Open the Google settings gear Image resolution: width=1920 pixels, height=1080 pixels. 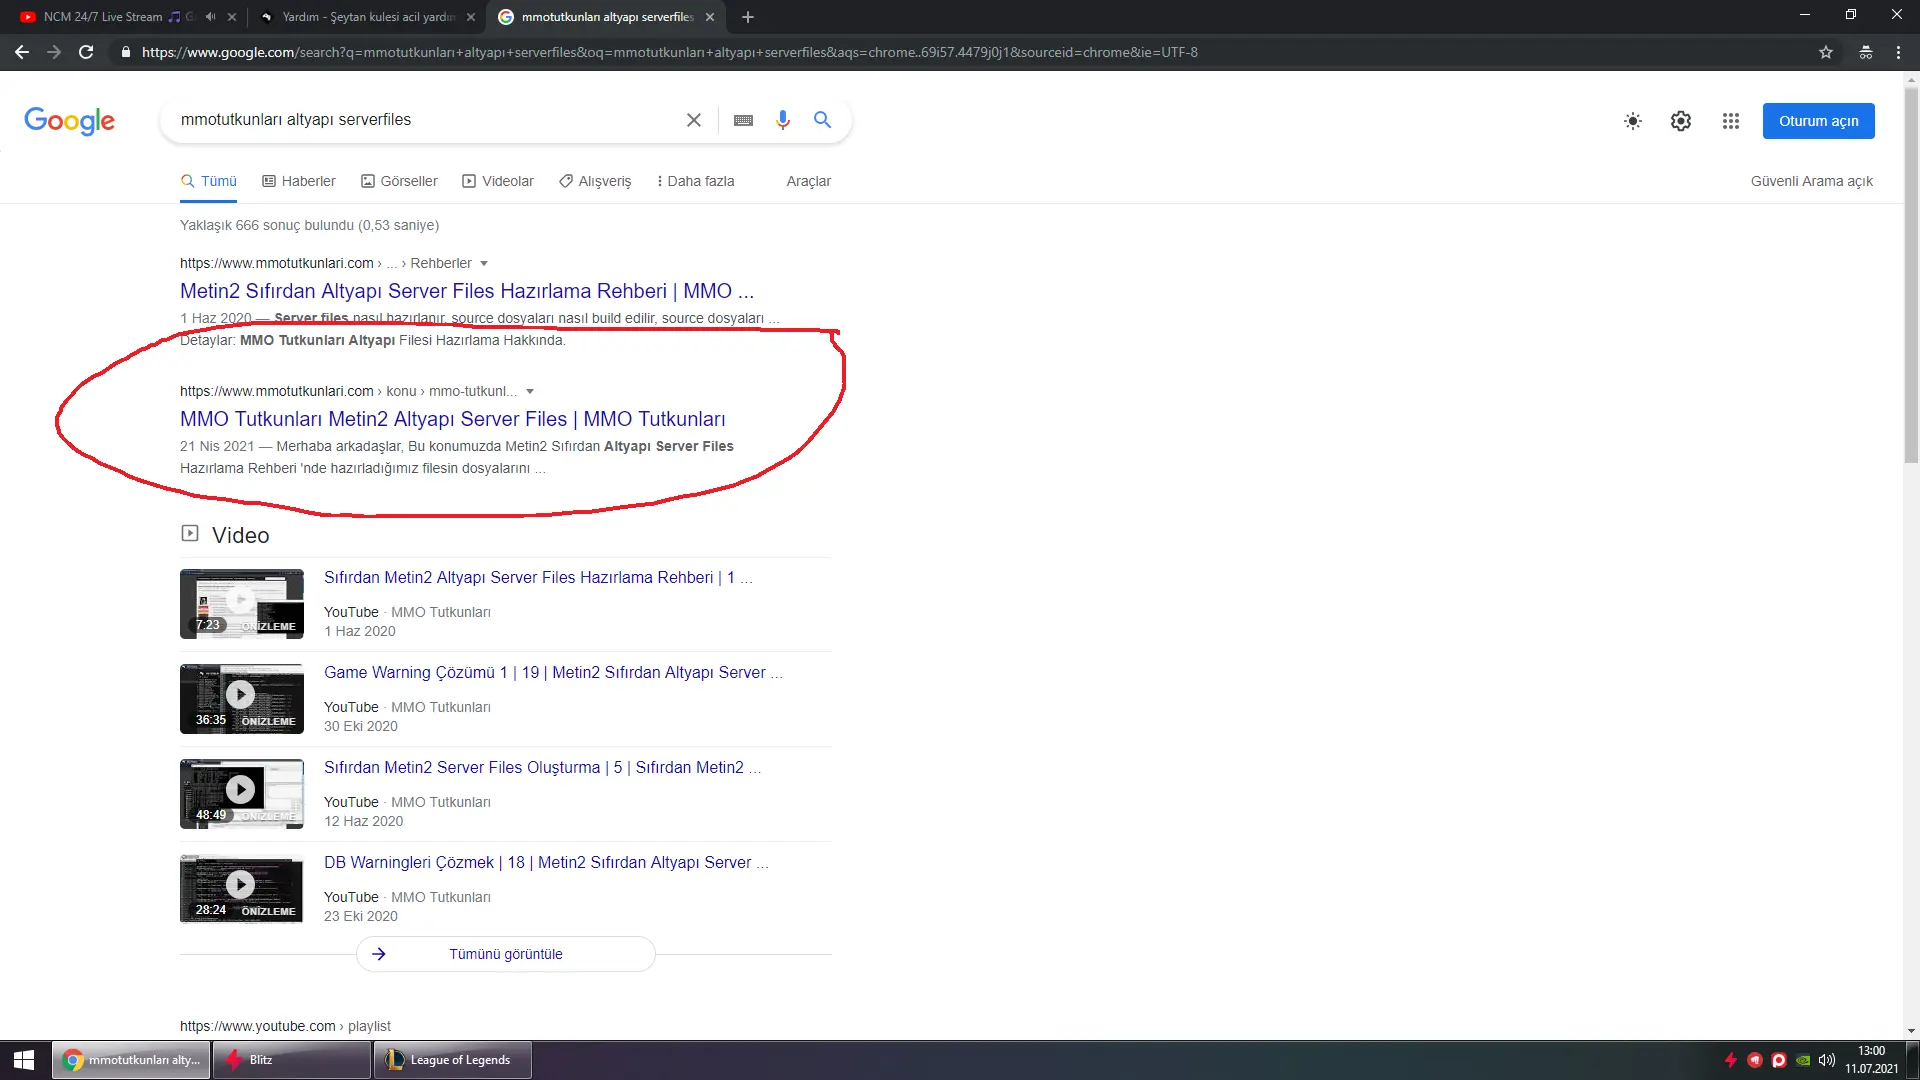[x=1681, y=121]
